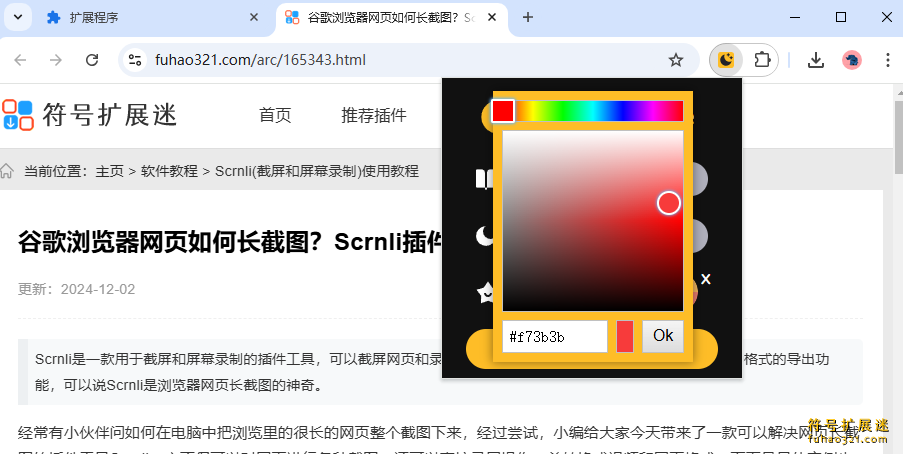View site information icon in address bar
Image resolution: width=903 pixels, height=454 pixels.
(x=135, y=60)
